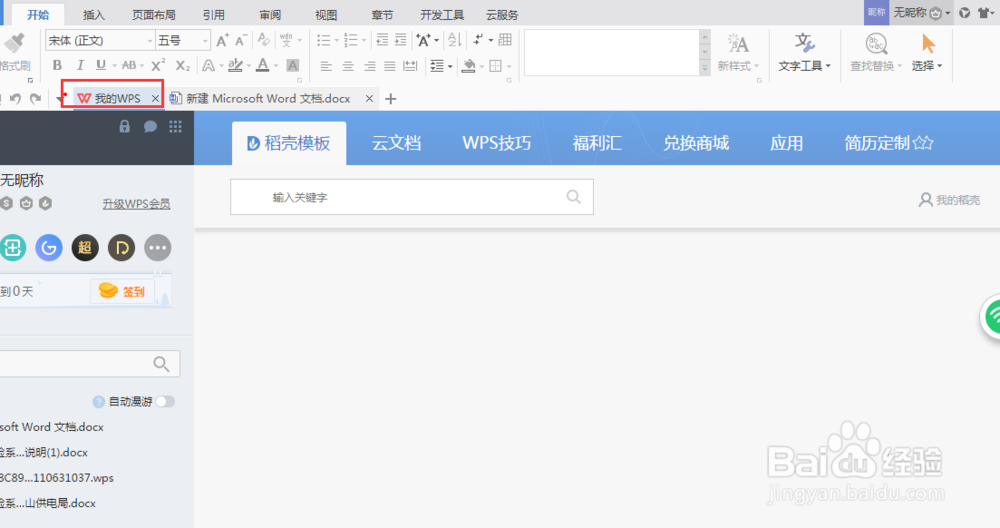Image resolution: width=1000 pixels, height=528 pixels.
Task: Click the gold 超 member badge
Action: click(x=85, y=247)
